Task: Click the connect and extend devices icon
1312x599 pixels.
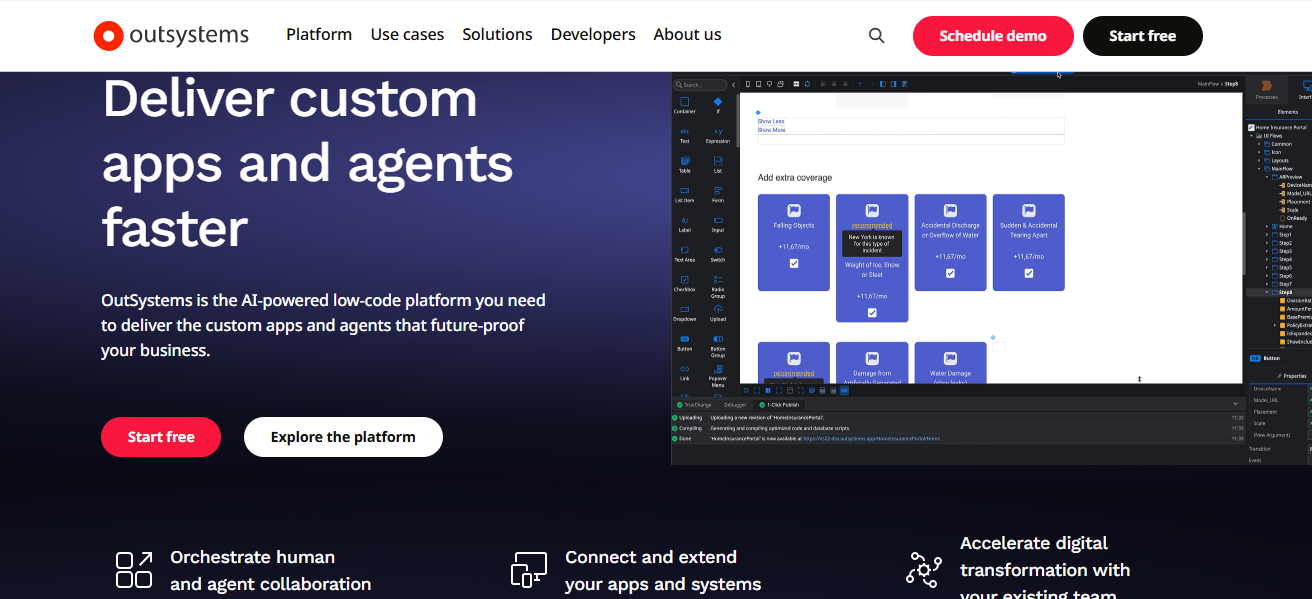Action: 529,569
